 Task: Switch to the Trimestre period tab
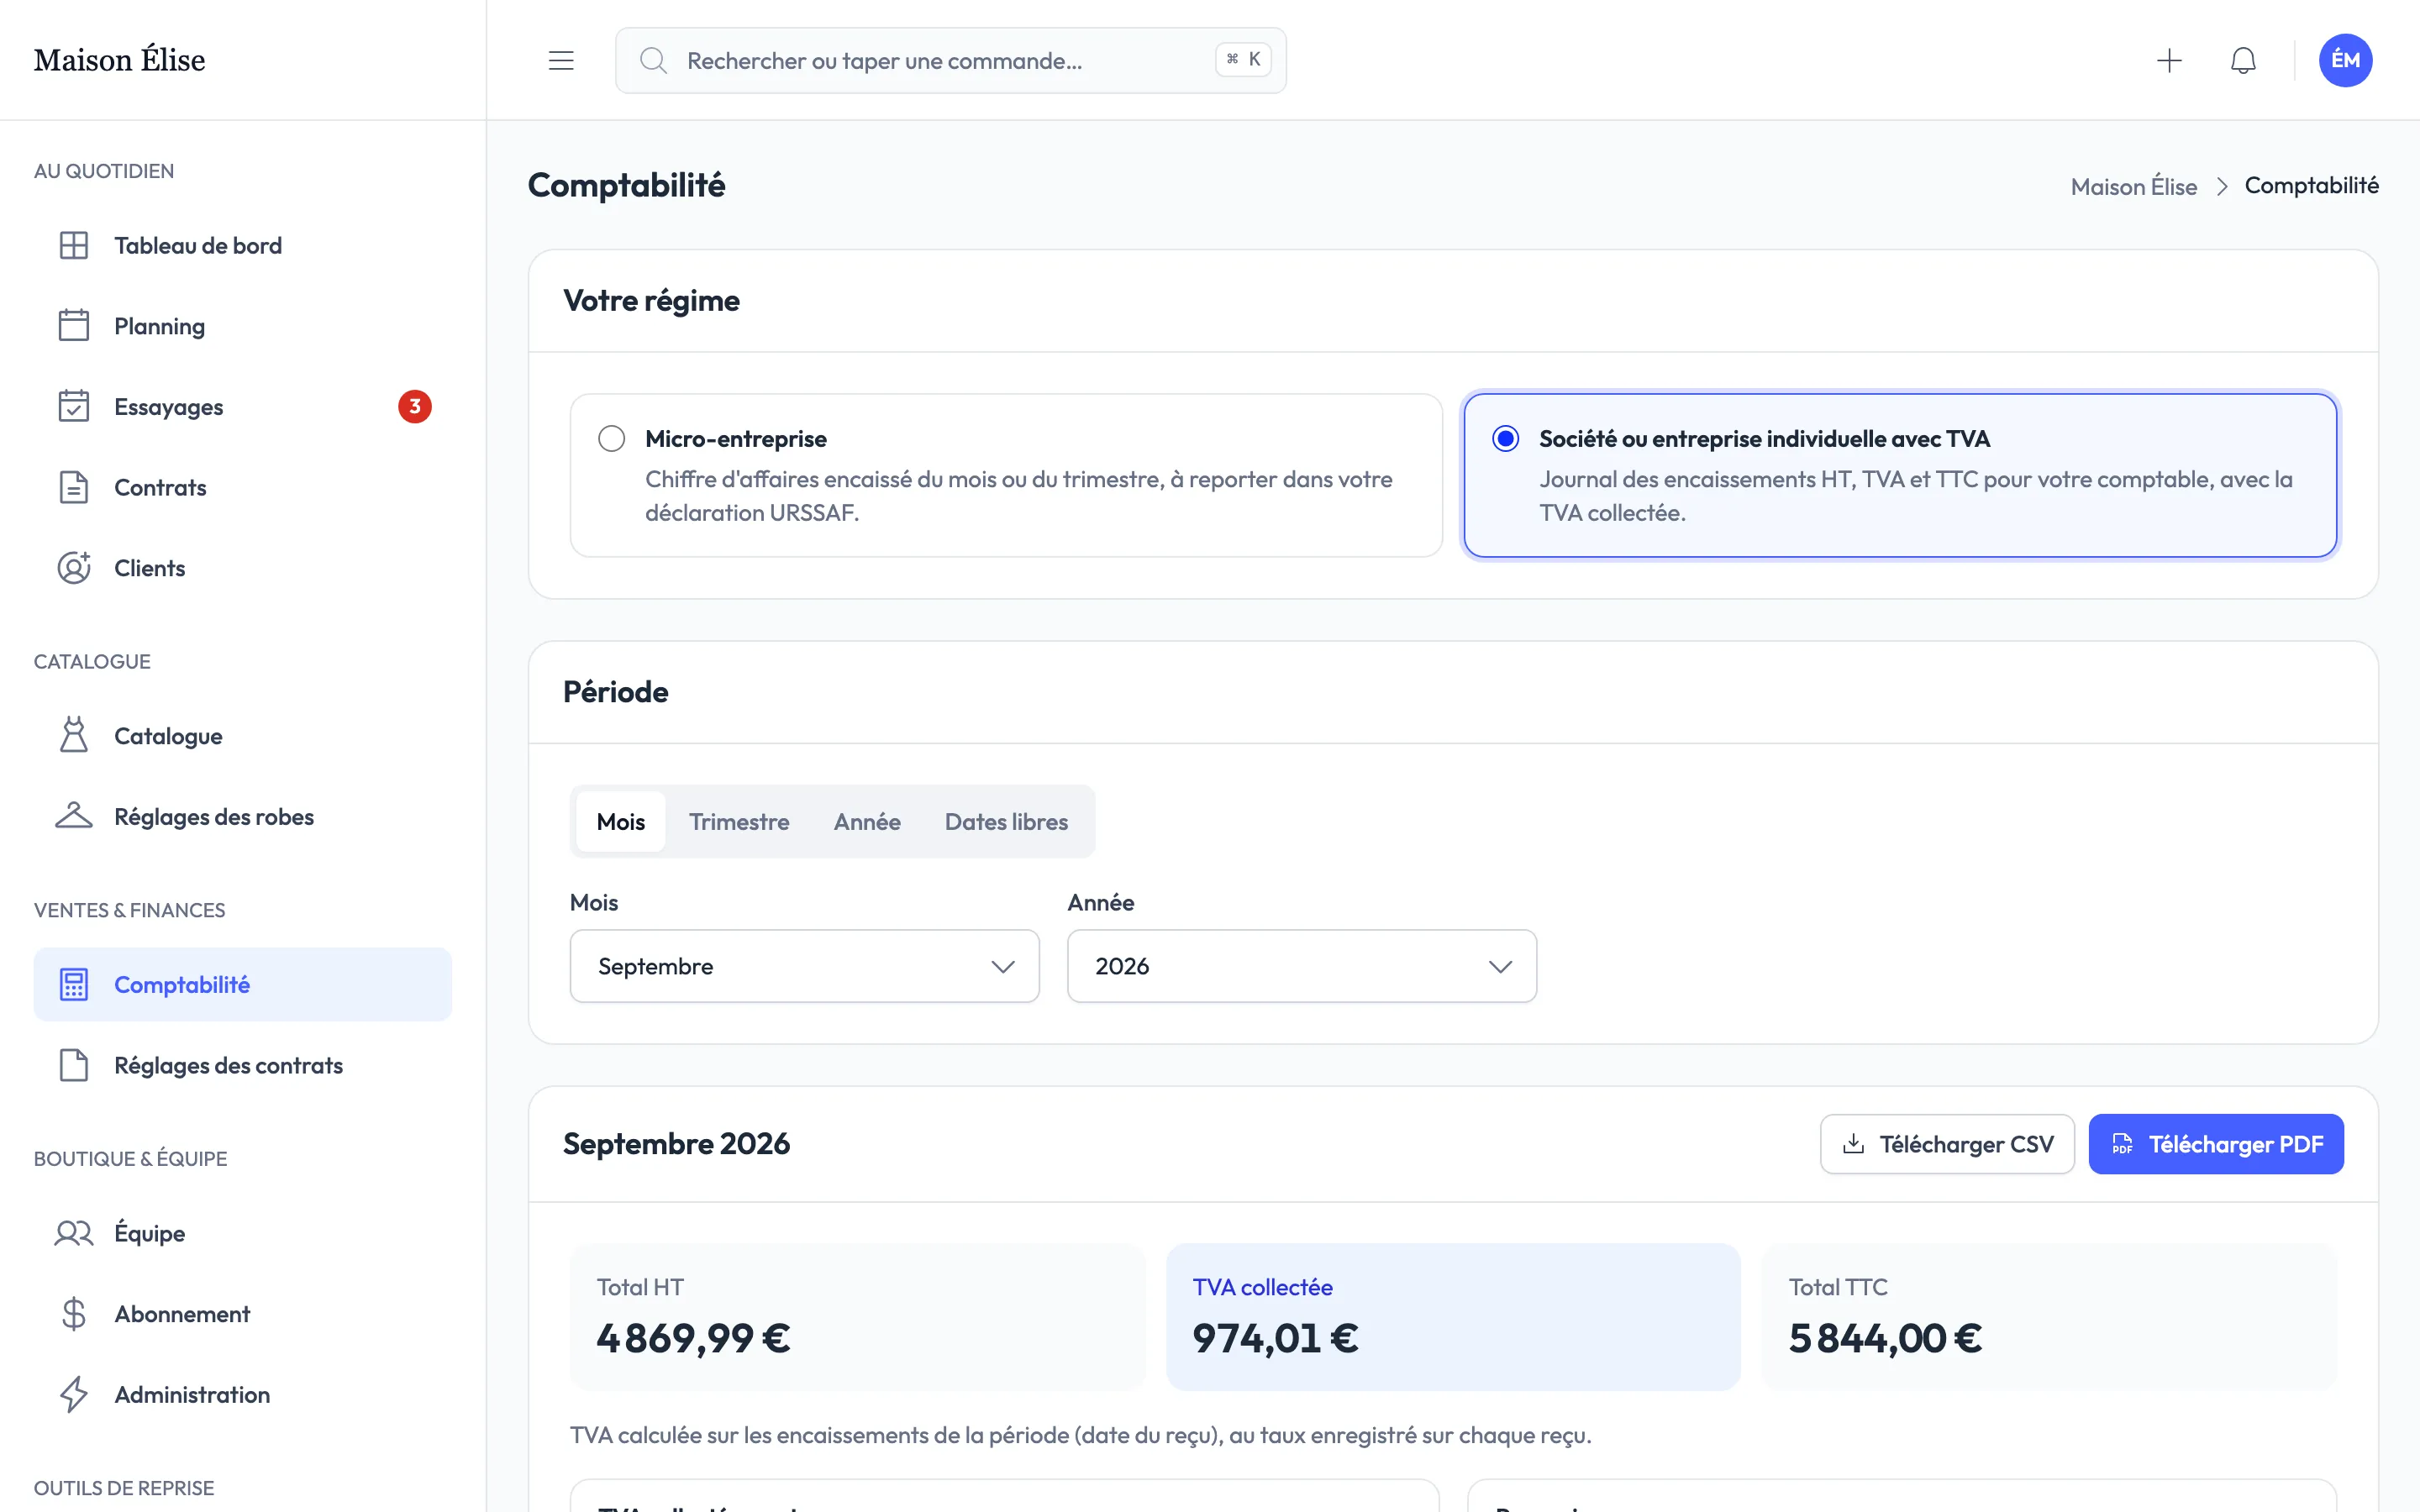click(x=739, y=822)
